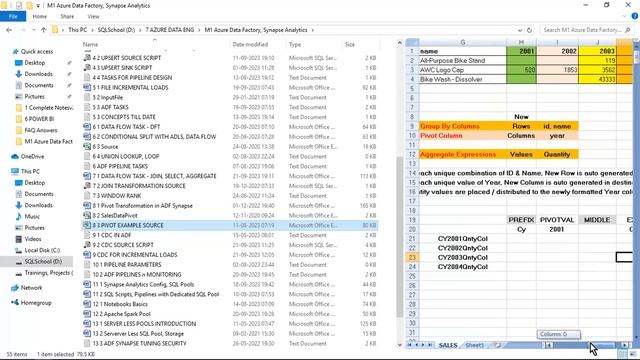Select the '8 2 SalesDataPivot' Excel file icon

(x=87, y=215)
